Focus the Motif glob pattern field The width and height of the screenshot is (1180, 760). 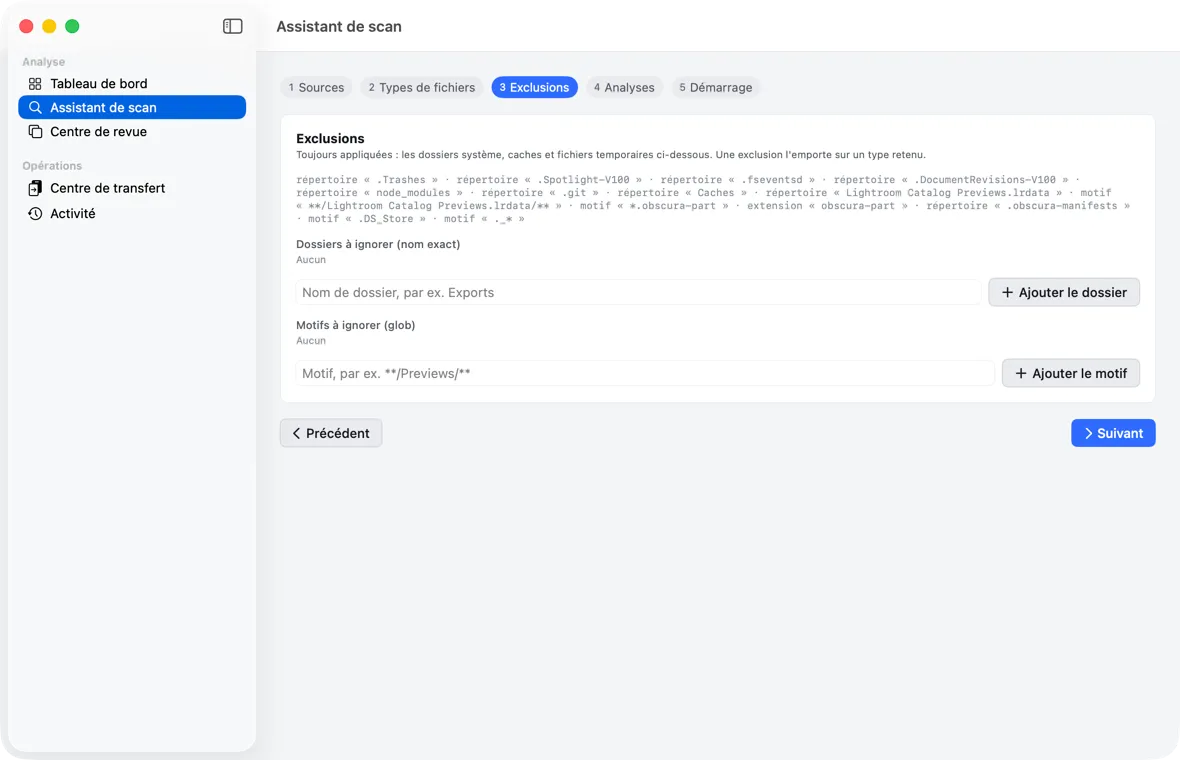645,373
